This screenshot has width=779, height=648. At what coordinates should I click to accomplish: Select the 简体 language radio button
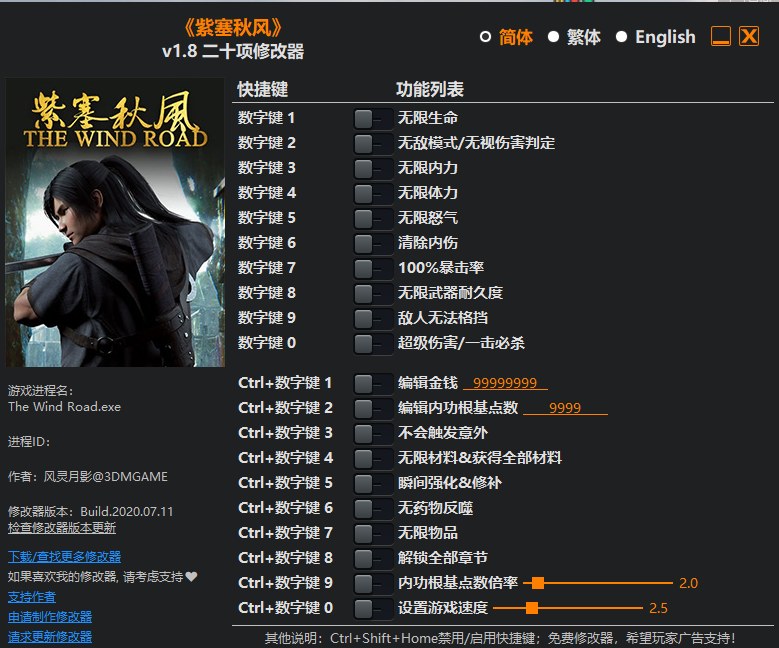[486, 37]
